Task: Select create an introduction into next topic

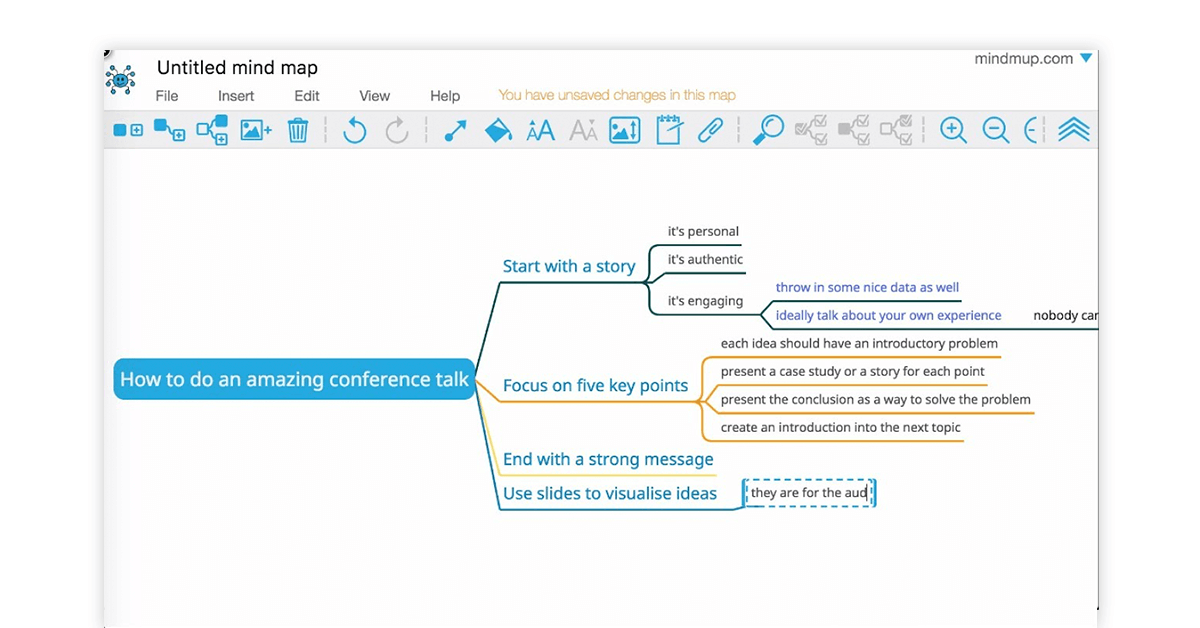Action: 840,427
